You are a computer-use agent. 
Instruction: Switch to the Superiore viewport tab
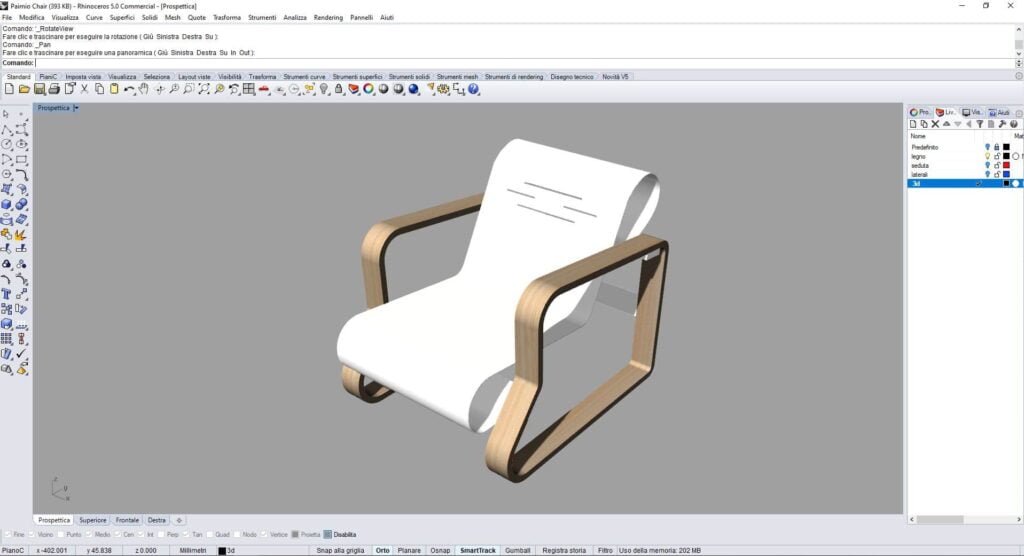pos(93,520)
